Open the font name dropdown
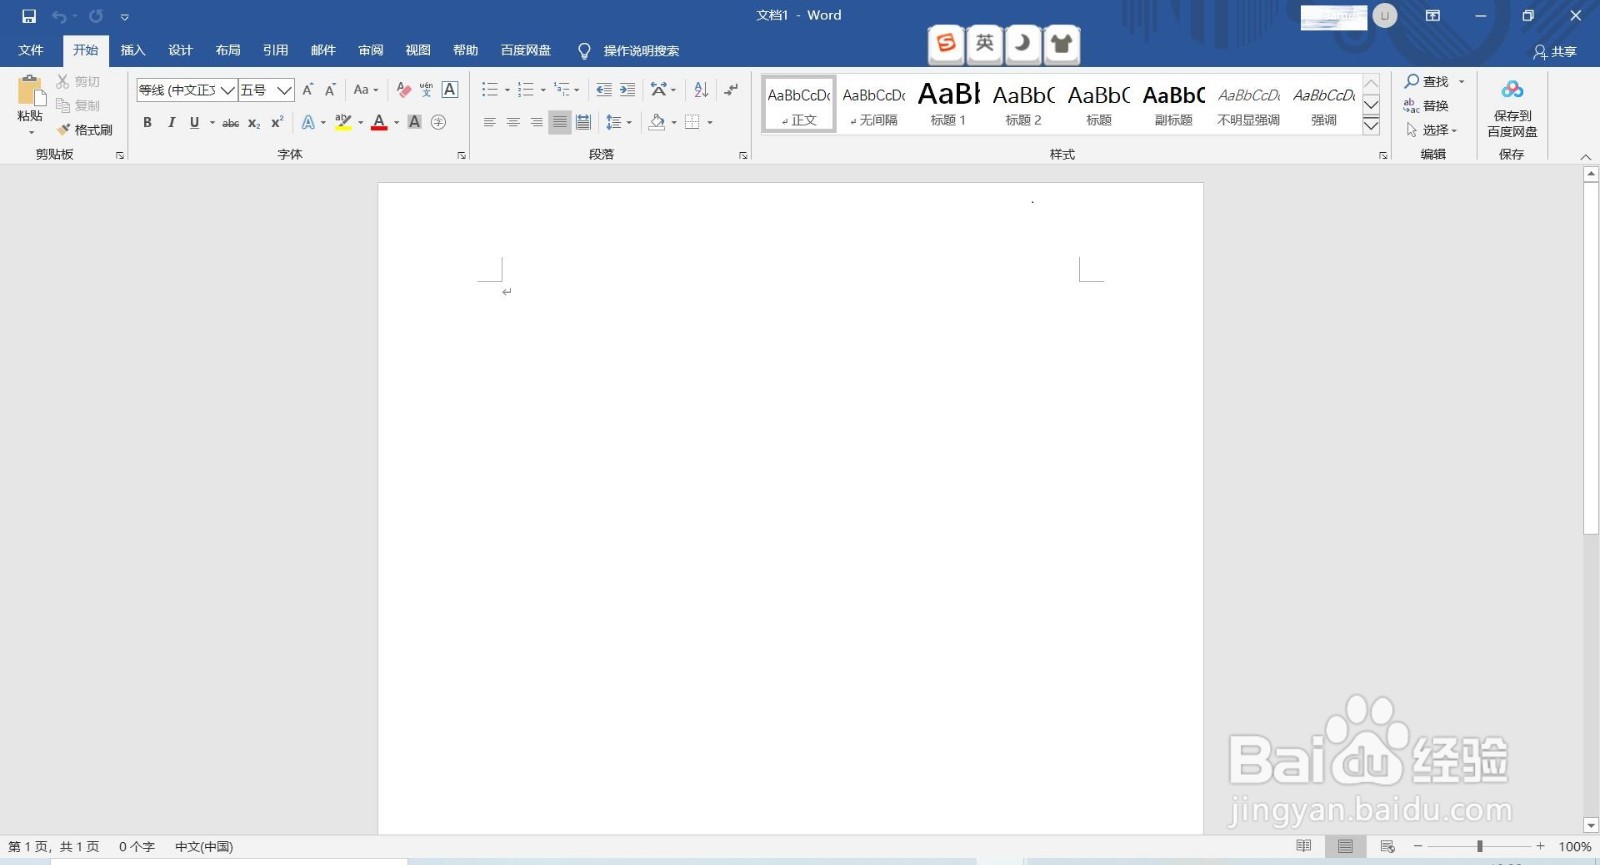 (228, 90)
